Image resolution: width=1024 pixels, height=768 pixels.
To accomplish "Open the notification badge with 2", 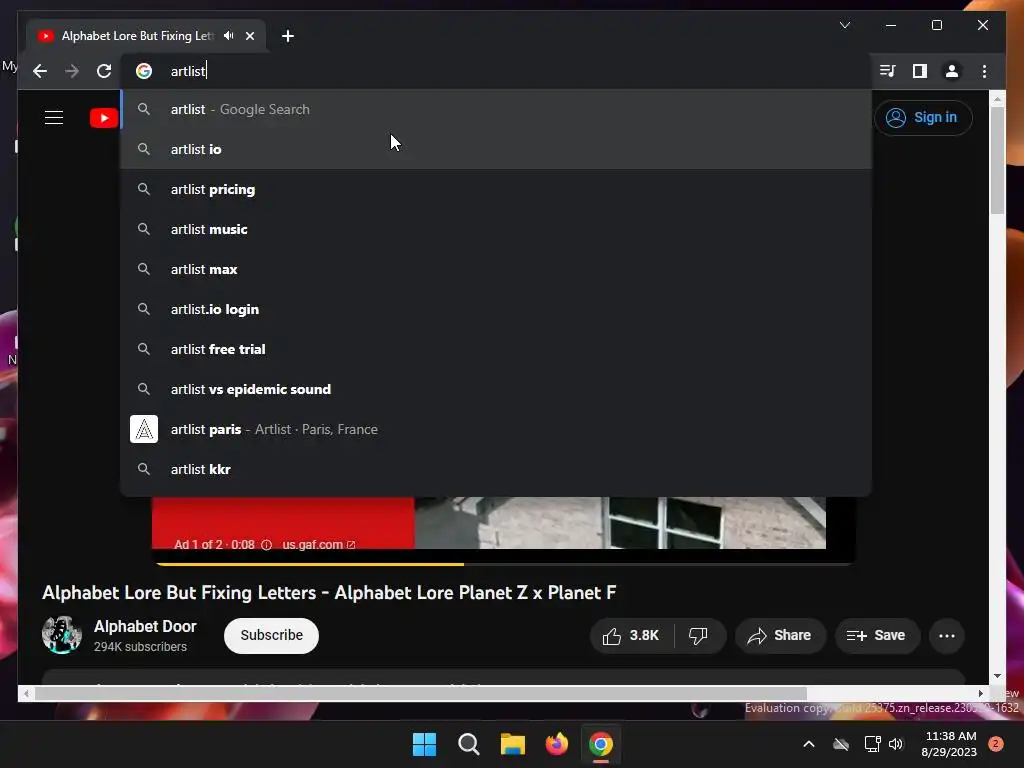I will 996,744.
